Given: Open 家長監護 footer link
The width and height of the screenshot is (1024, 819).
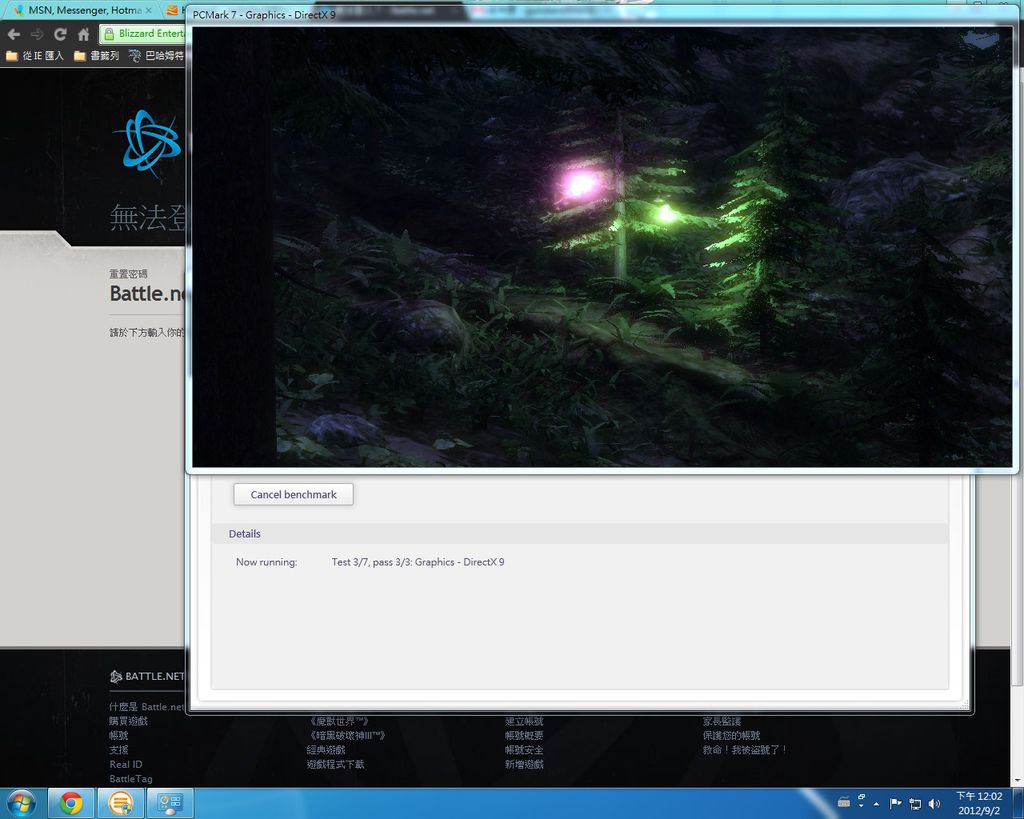Looking at the screenshot, I should (x=722, y=721).
